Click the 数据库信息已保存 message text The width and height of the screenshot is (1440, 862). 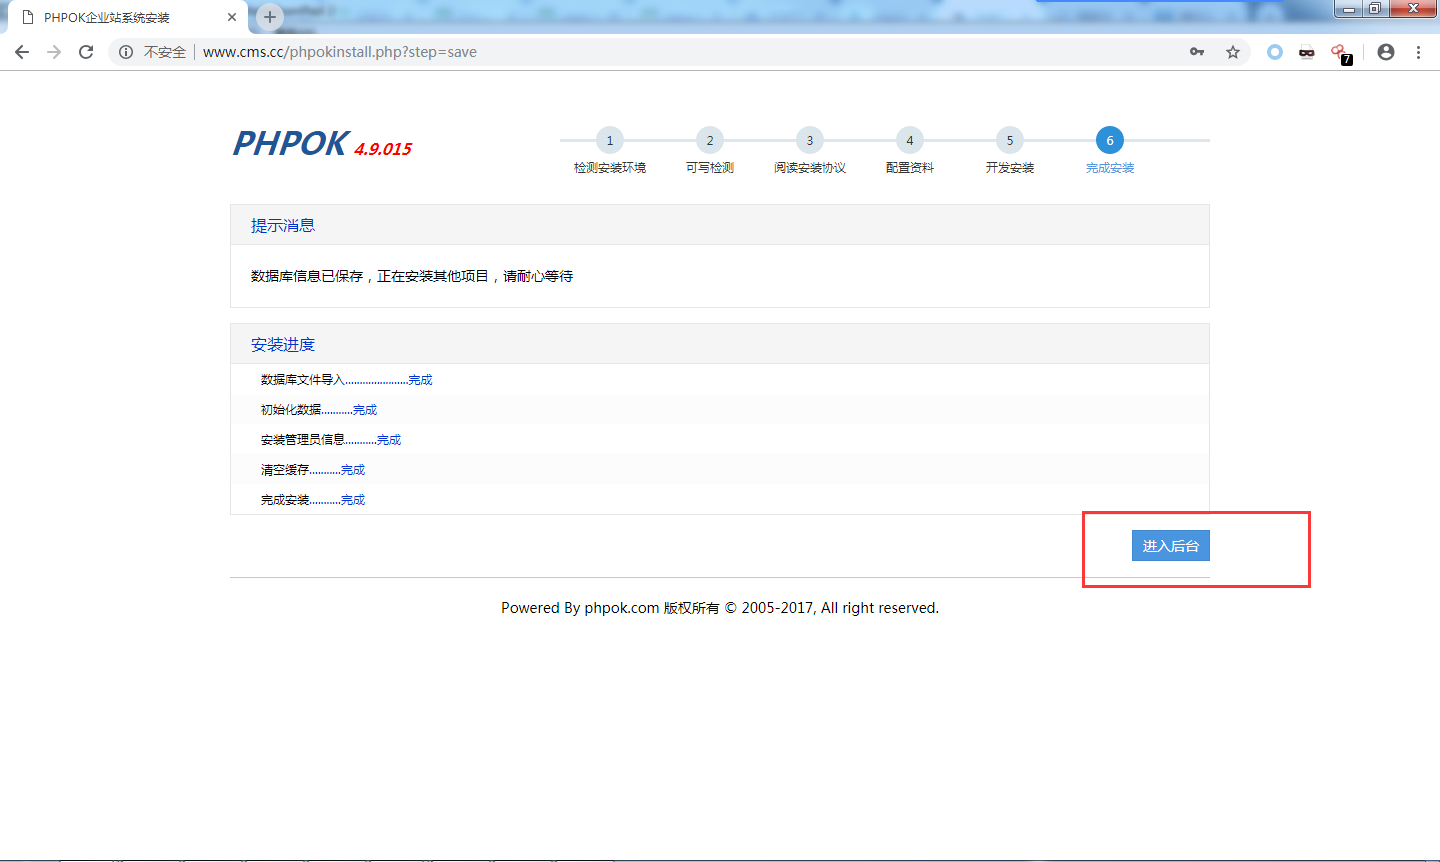tap(412, 276)
